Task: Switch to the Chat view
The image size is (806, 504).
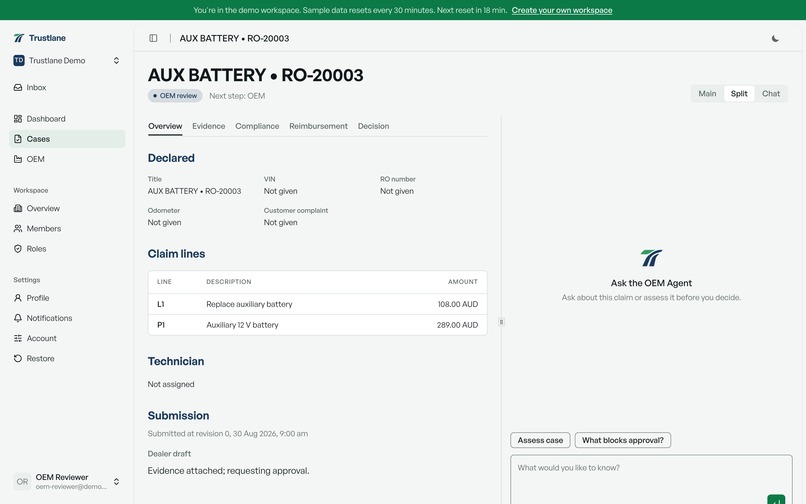Action: [771, 94]
